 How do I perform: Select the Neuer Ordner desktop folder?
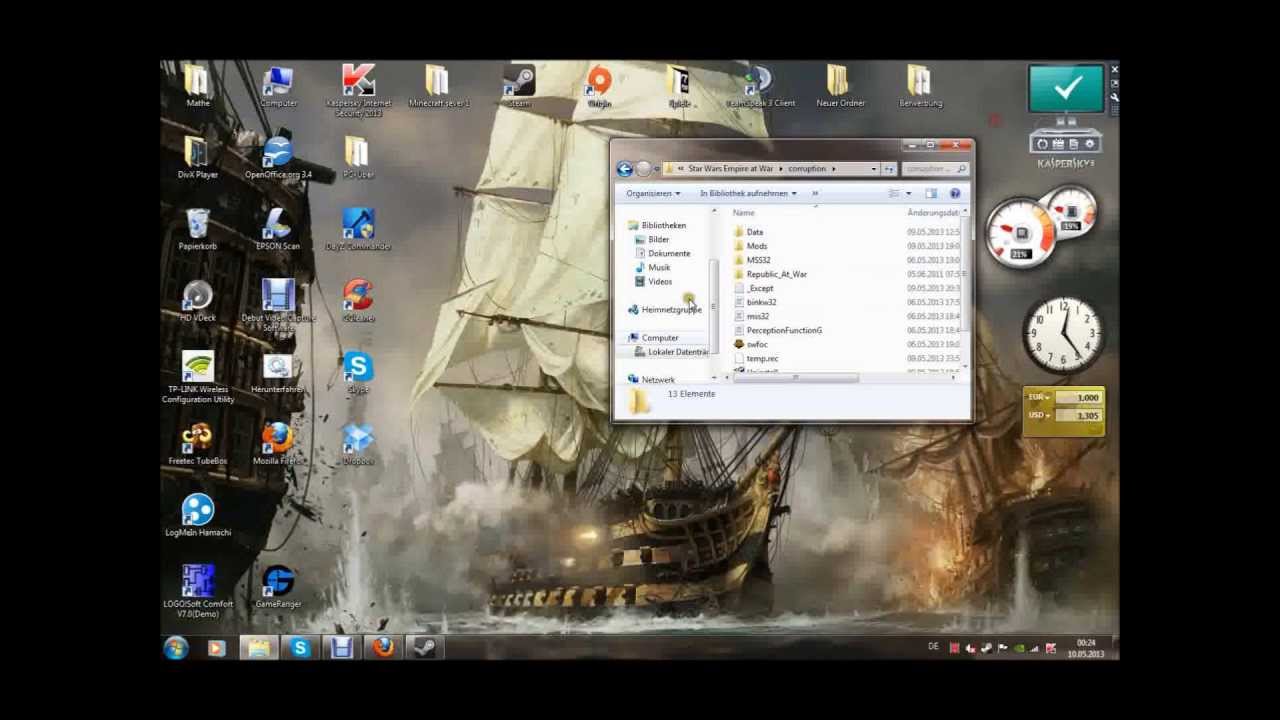[x=840, y=87]
